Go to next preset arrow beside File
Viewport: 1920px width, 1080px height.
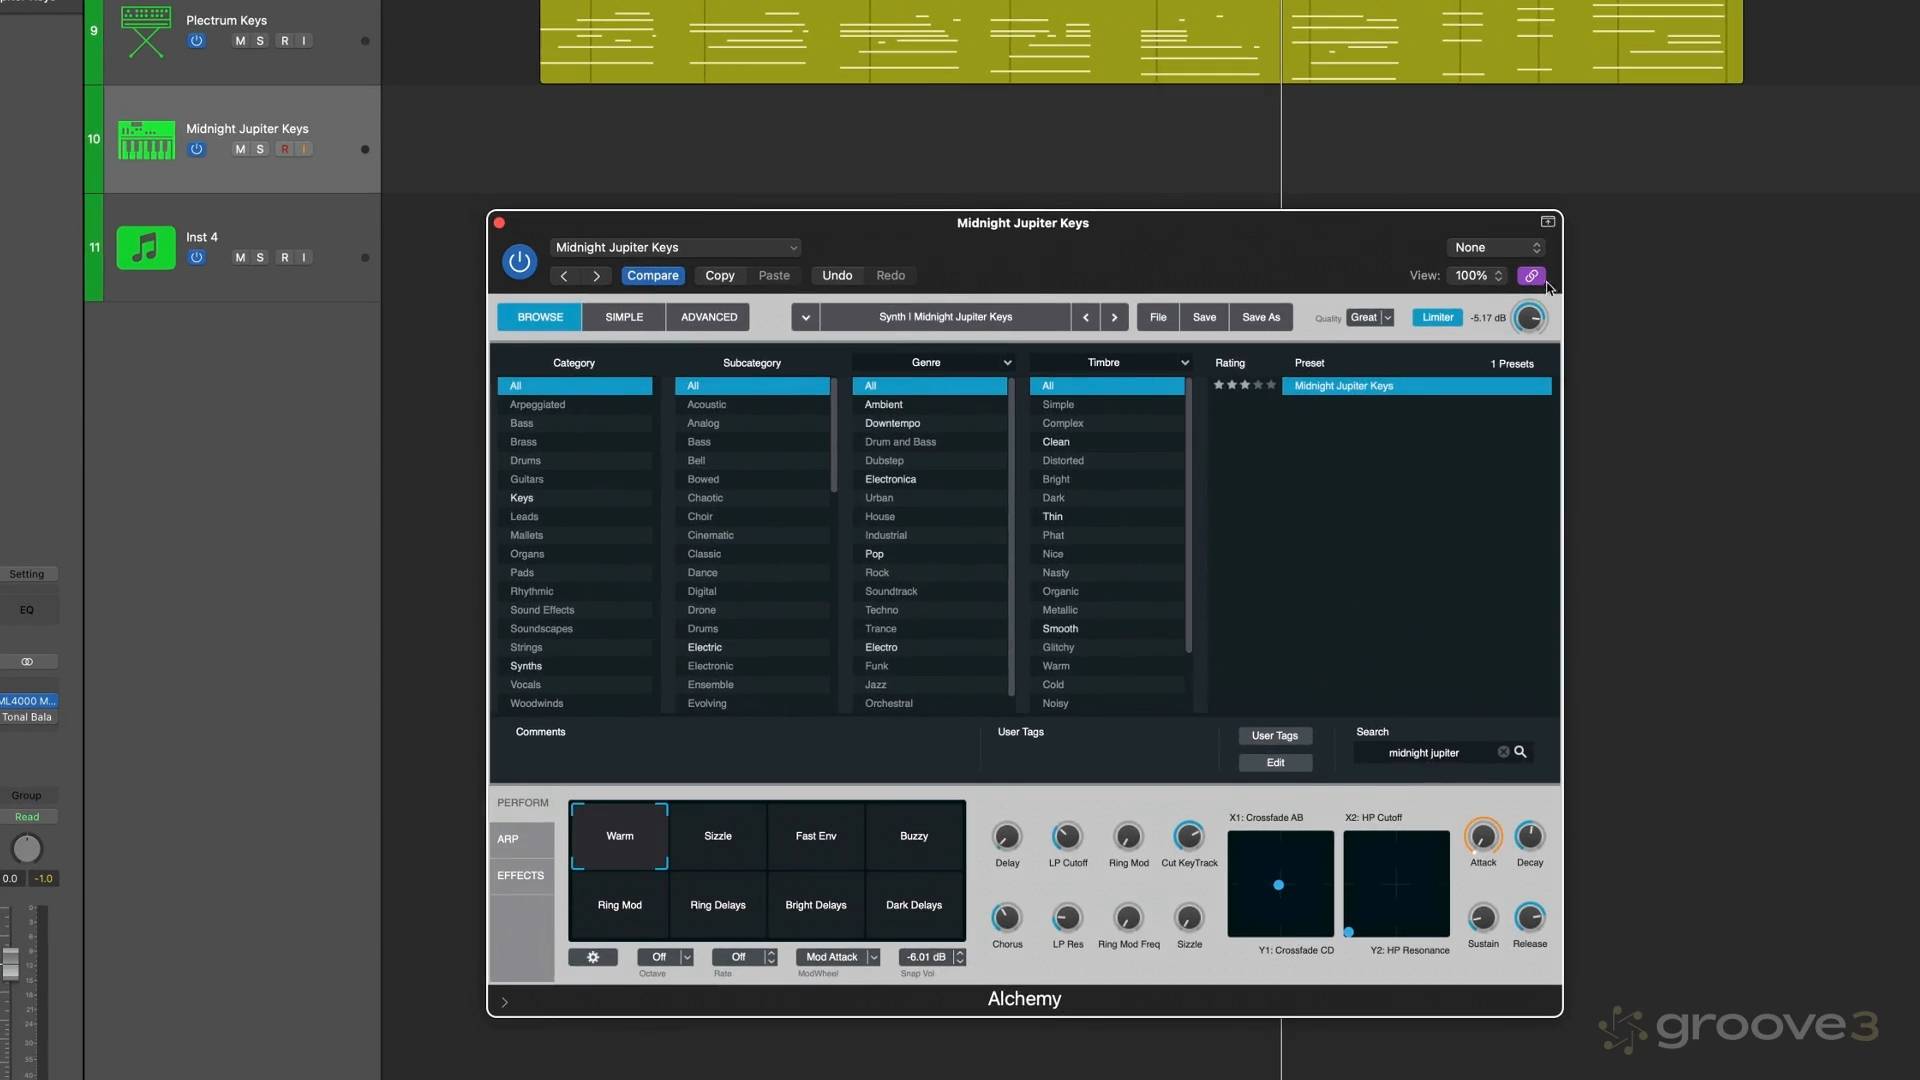(1114, 317)
